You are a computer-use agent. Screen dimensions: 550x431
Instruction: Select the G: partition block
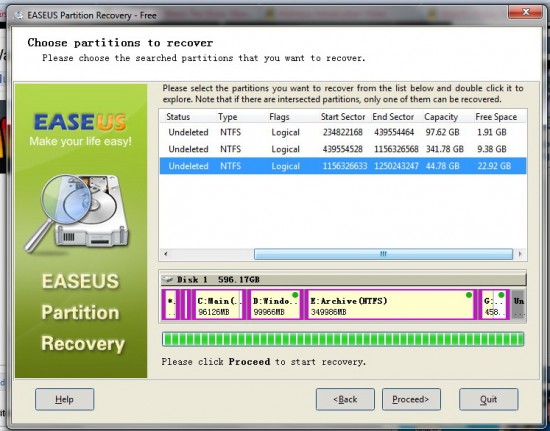tap(494, 304)
